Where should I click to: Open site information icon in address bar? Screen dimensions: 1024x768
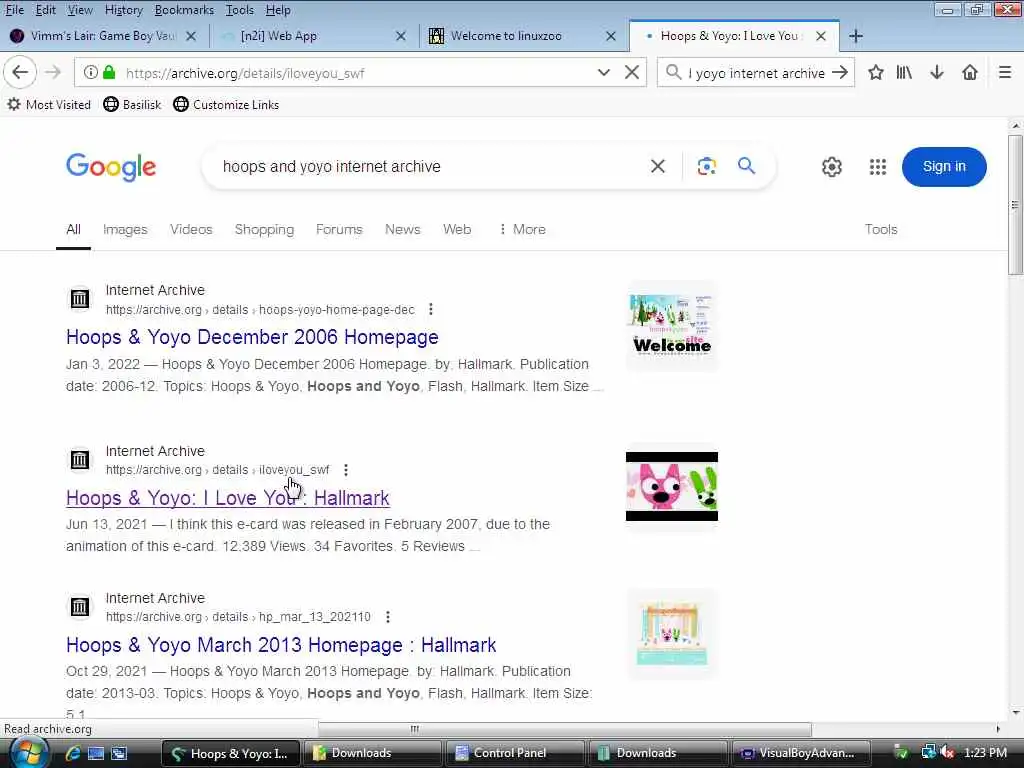91,72
